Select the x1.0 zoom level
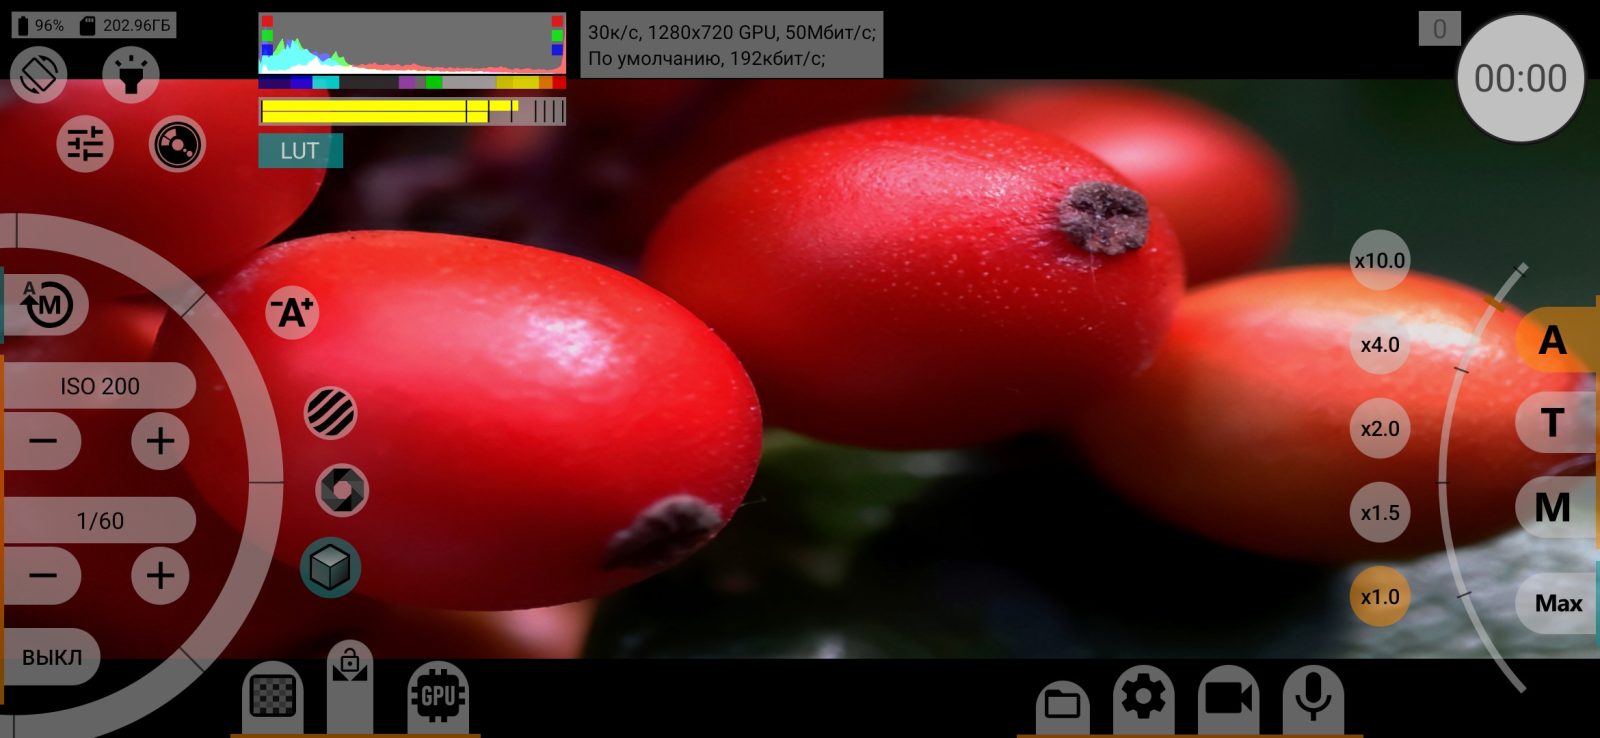 click(x=1380, y=597)
